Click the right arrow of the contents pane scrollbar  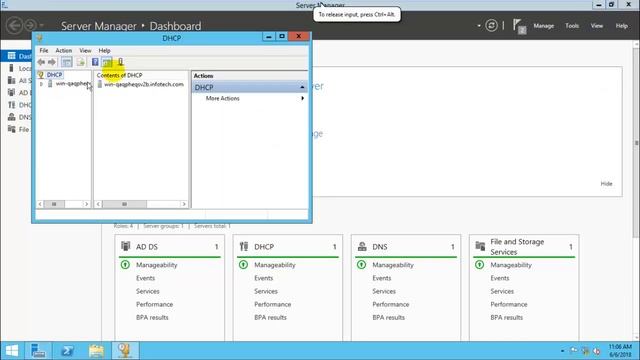click(x=184, y=204)
